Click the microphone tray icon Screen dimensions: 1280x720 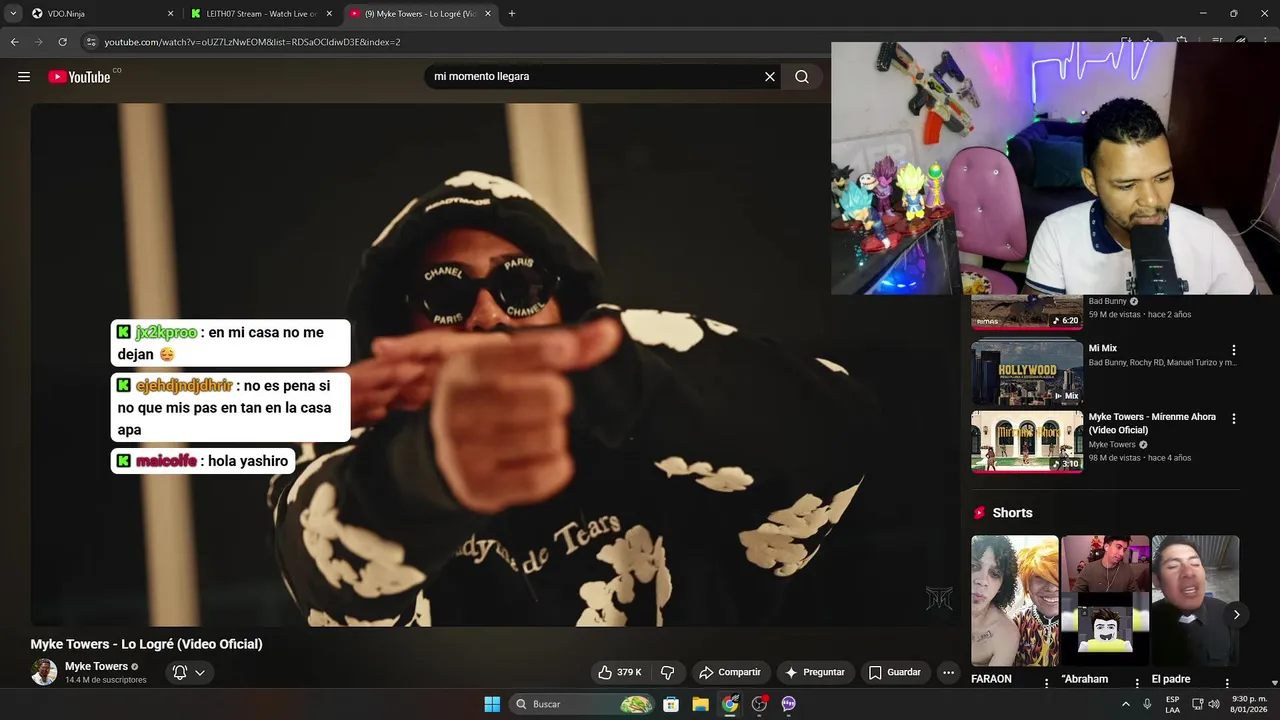[x=1147, y=704]
